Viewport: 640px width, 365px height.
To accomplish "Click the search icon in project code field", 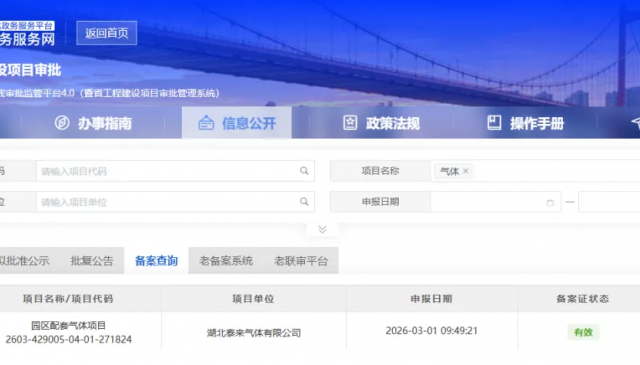I will click(304, 171).
